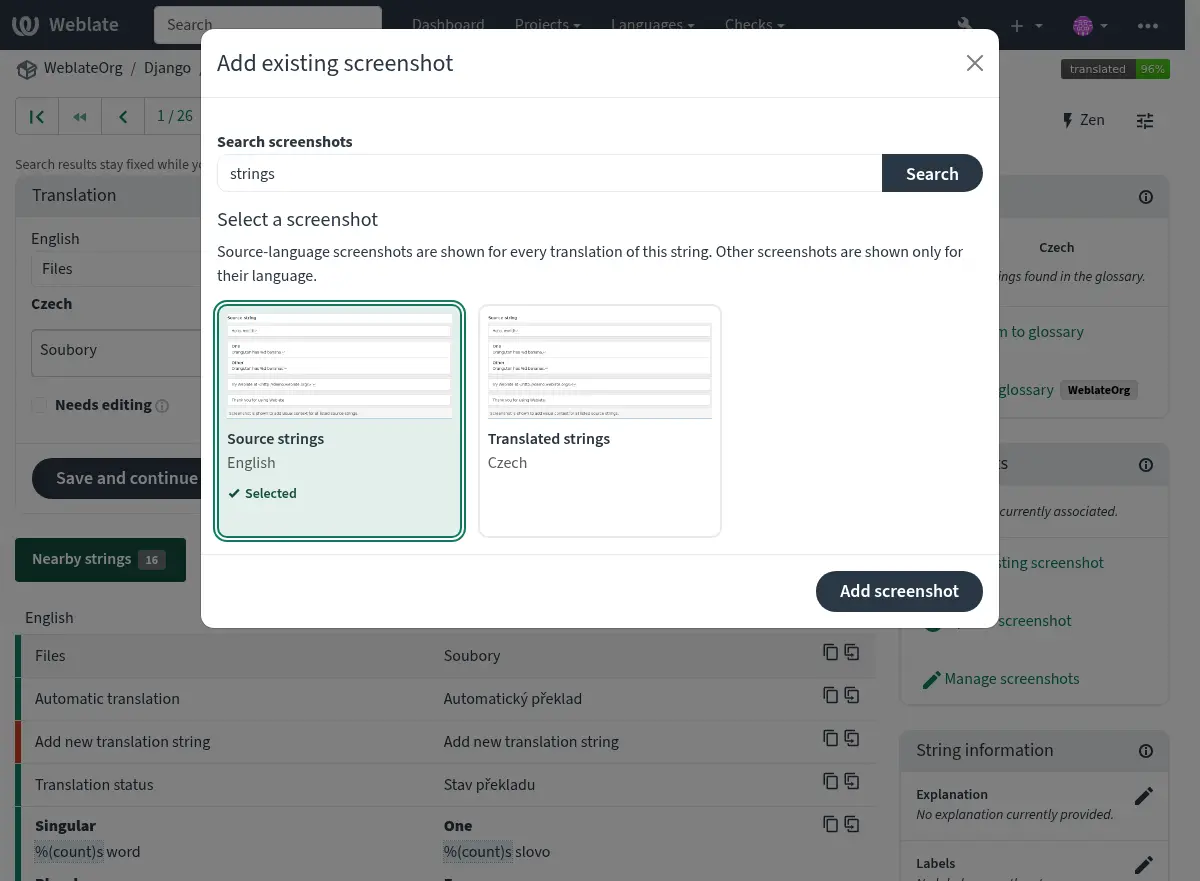1200x881 pixels.
Task: Open the Languages menu
Action: click(x=653, y=25)
